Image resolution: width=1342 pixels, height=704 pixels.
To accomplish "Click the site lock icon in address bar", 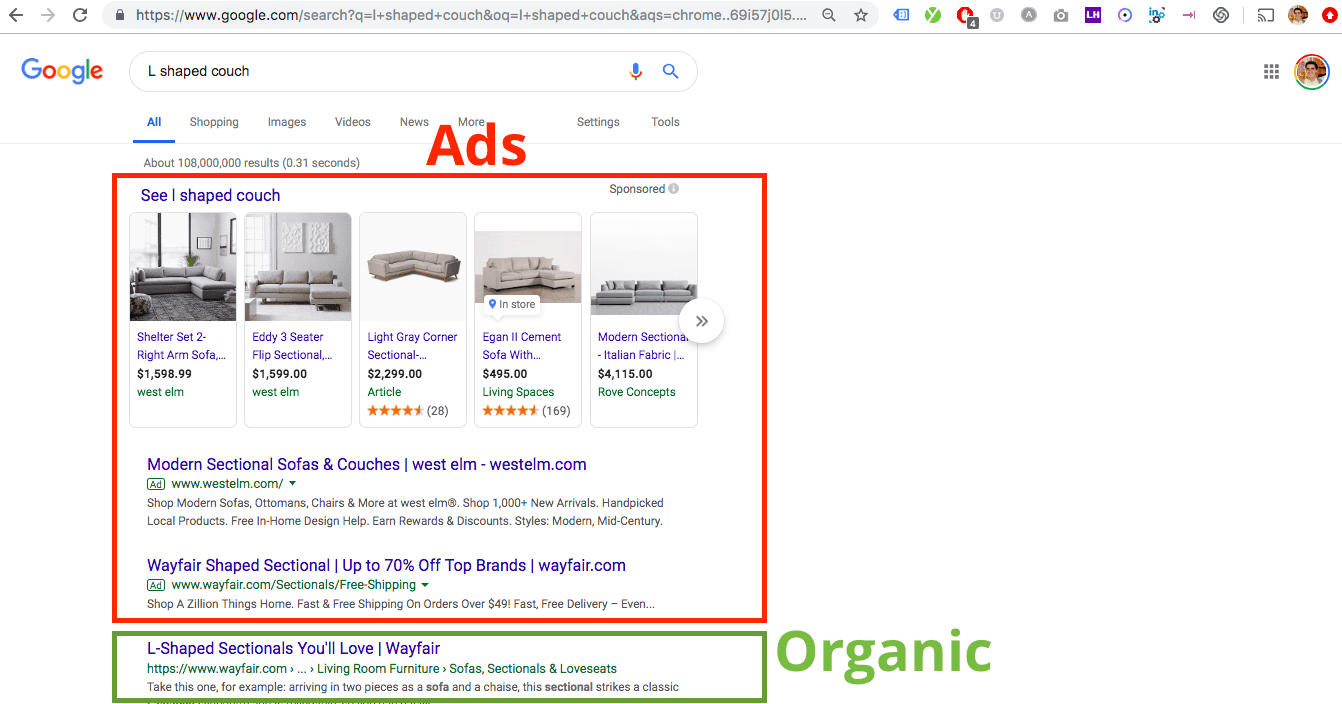I will coord(120,15).
